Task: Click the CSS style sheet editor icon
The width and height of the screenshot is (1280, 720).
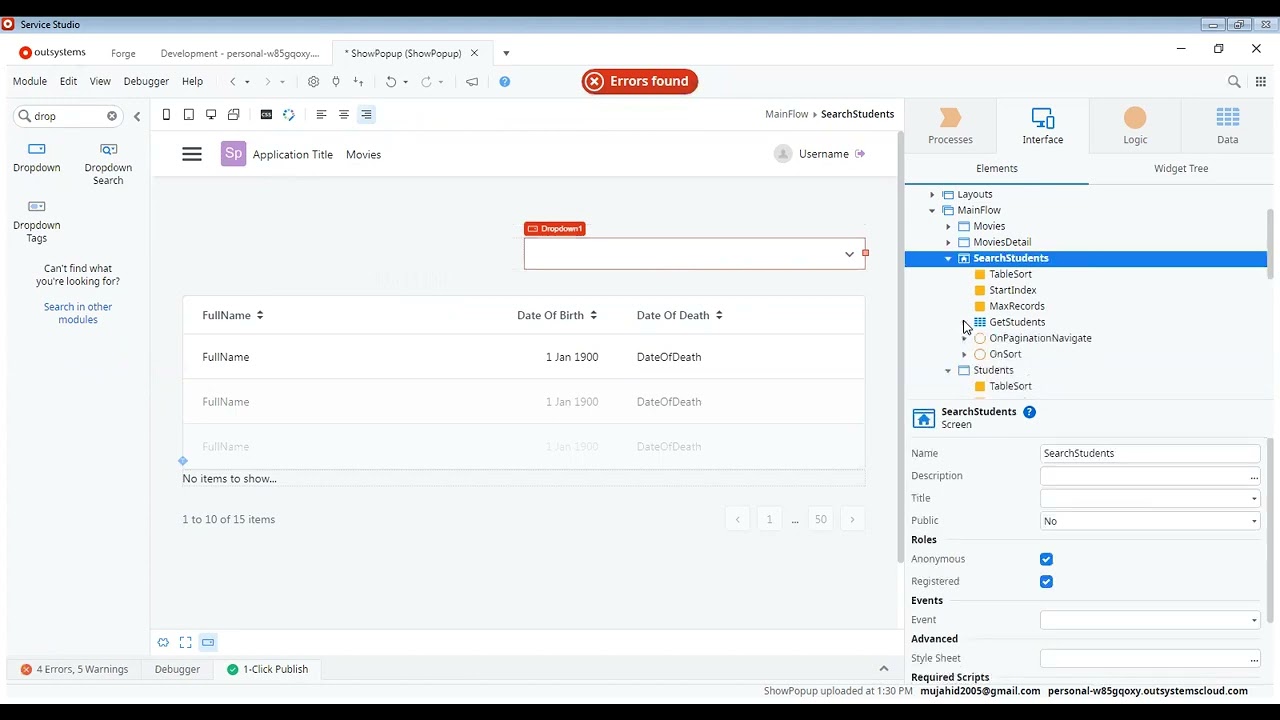Action: point(266,115)
